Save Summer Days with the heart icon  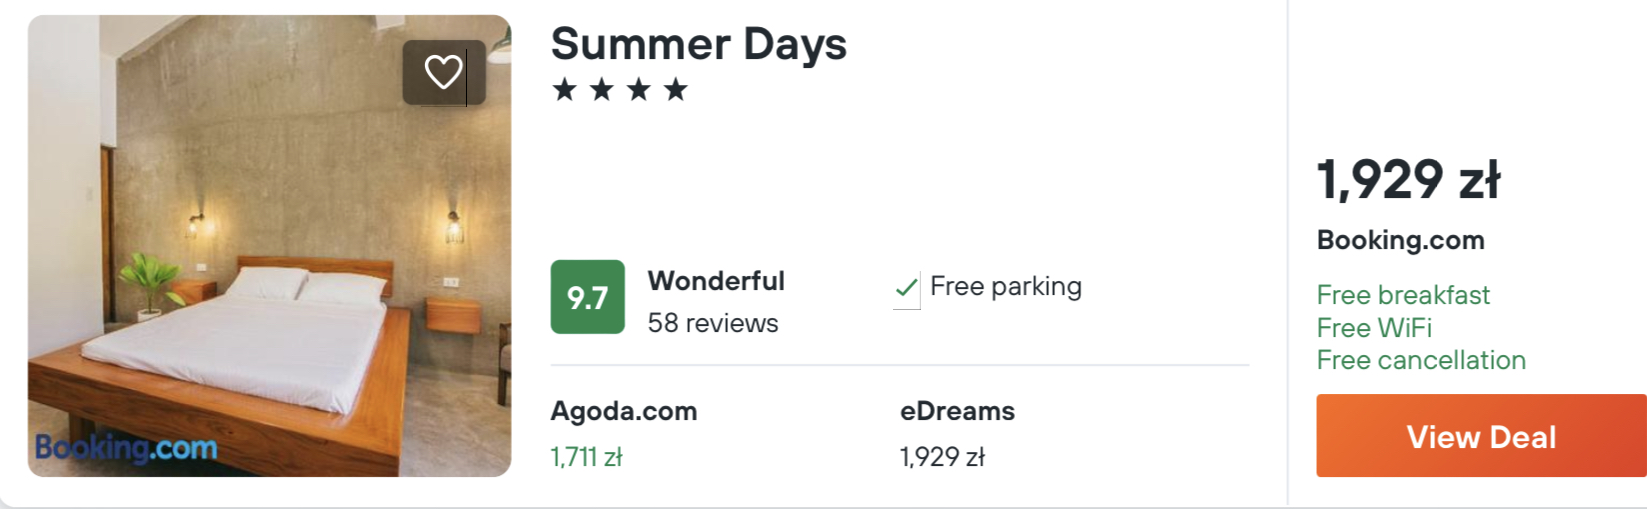443,72
